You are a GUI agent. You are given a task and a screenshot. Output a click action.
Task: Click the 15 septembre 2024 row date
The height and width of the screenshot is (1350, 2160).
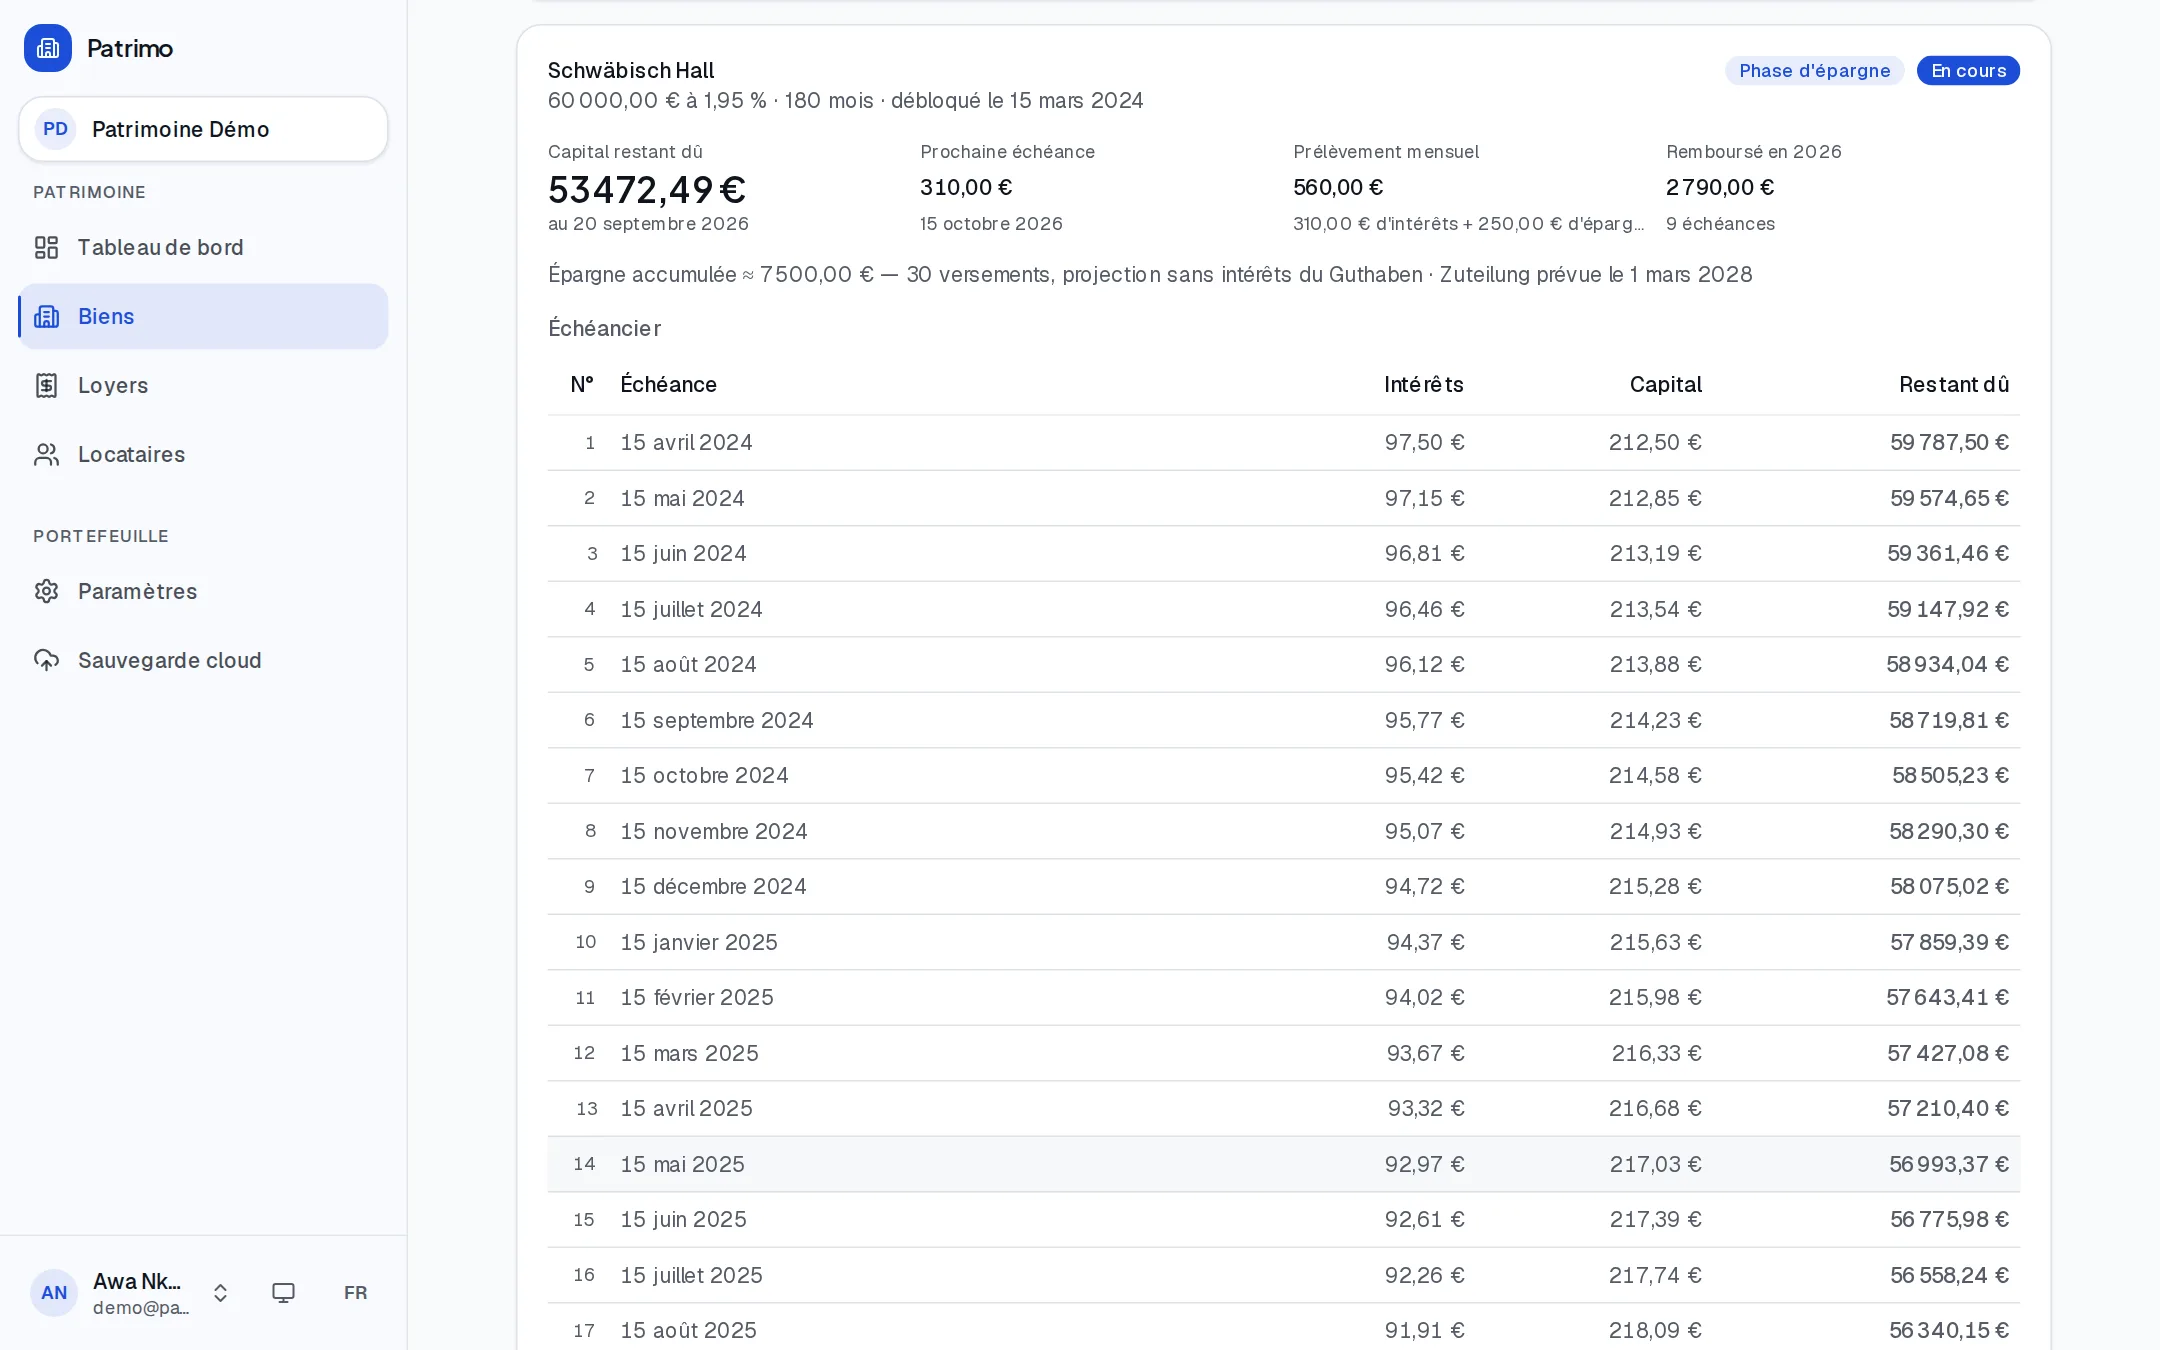(716, 720)
